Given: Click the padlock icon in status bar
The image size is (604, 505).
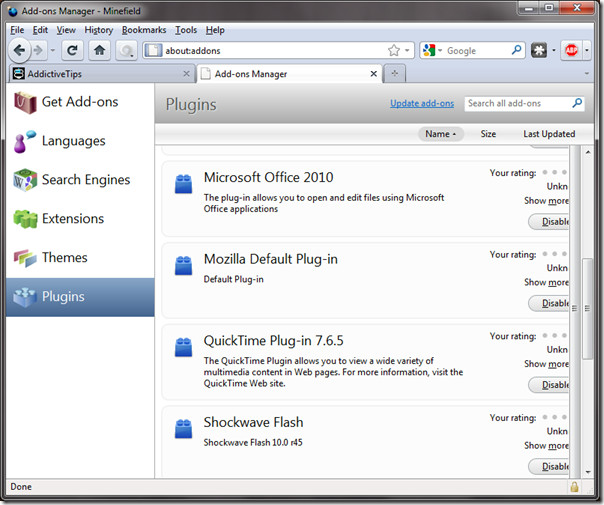Looking at the screenshot, I should 574,487.
